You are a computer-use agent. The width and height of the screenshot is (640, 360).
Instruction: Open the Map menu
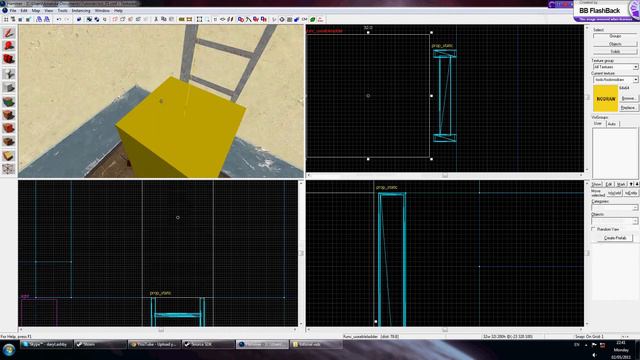tap(36, 10)
